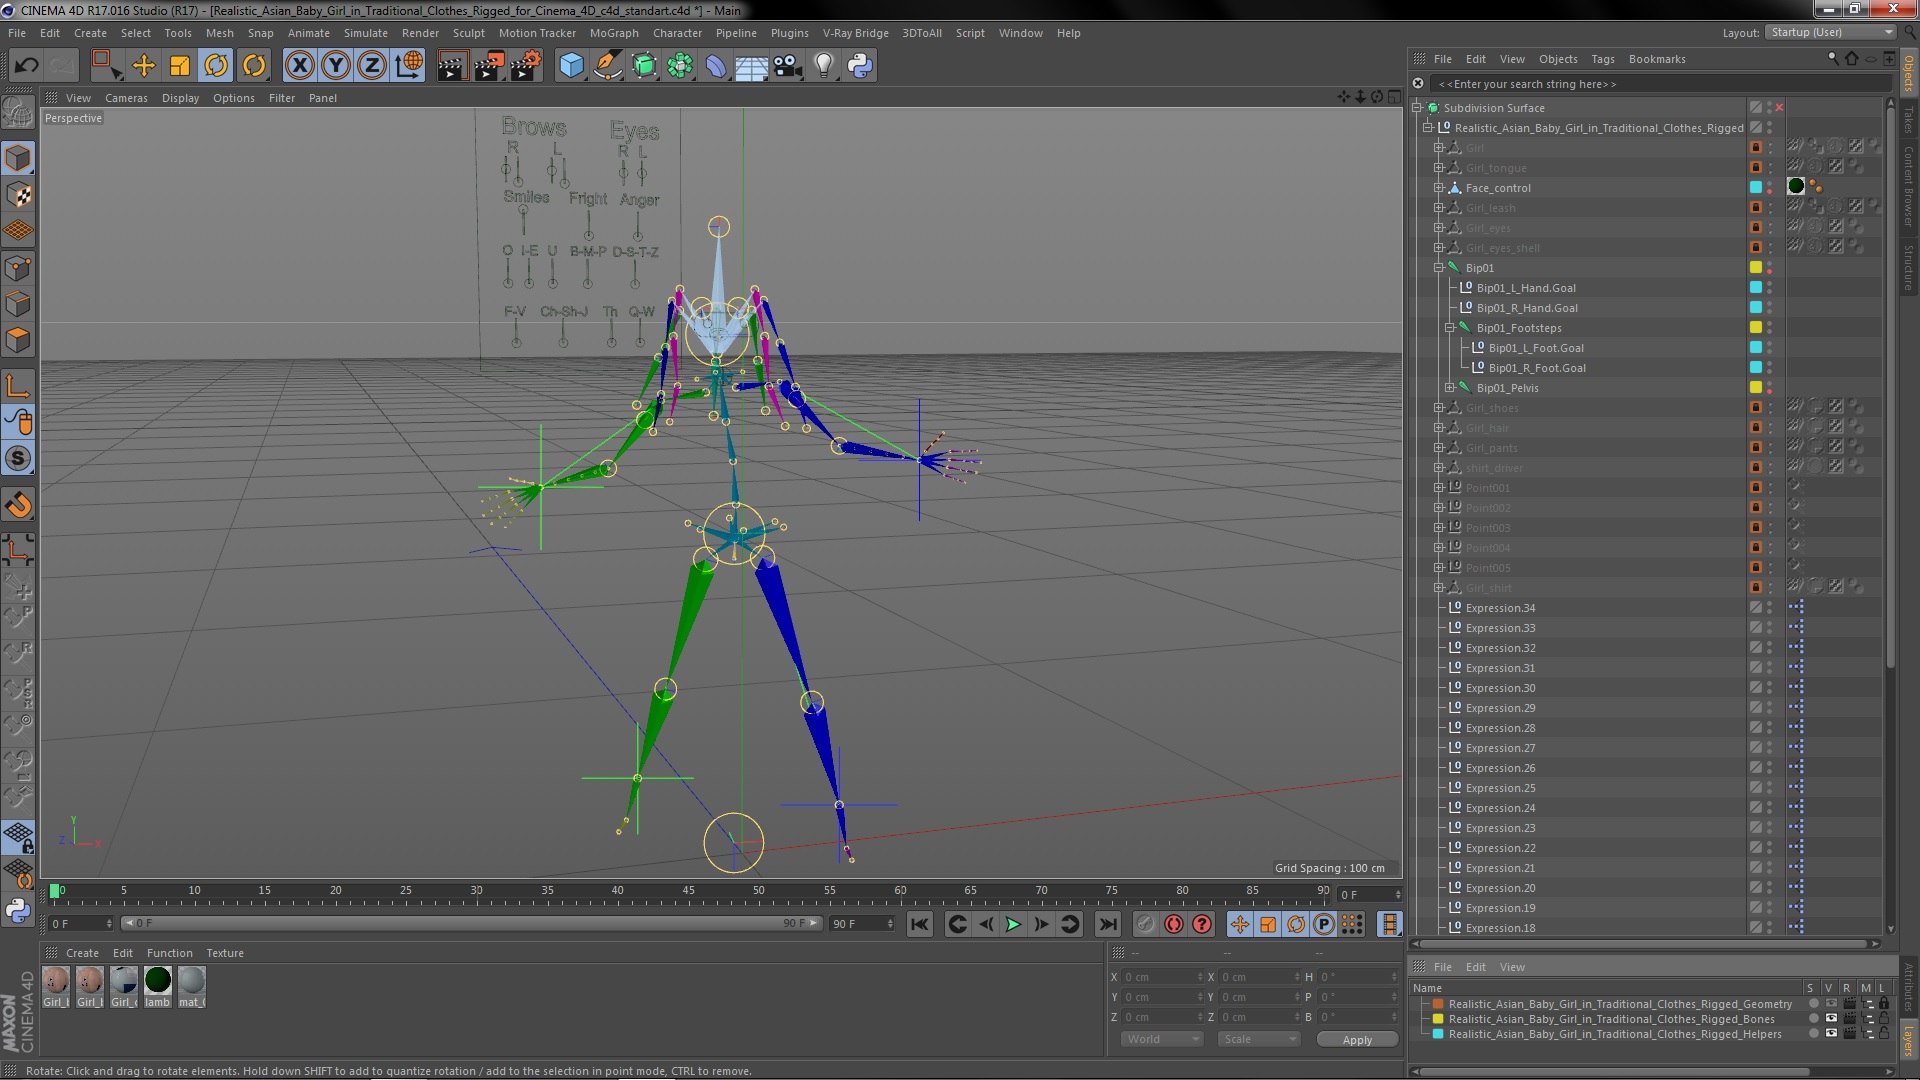
Task: Switch the coordinate system icon
Action: [x=409, y=66]
